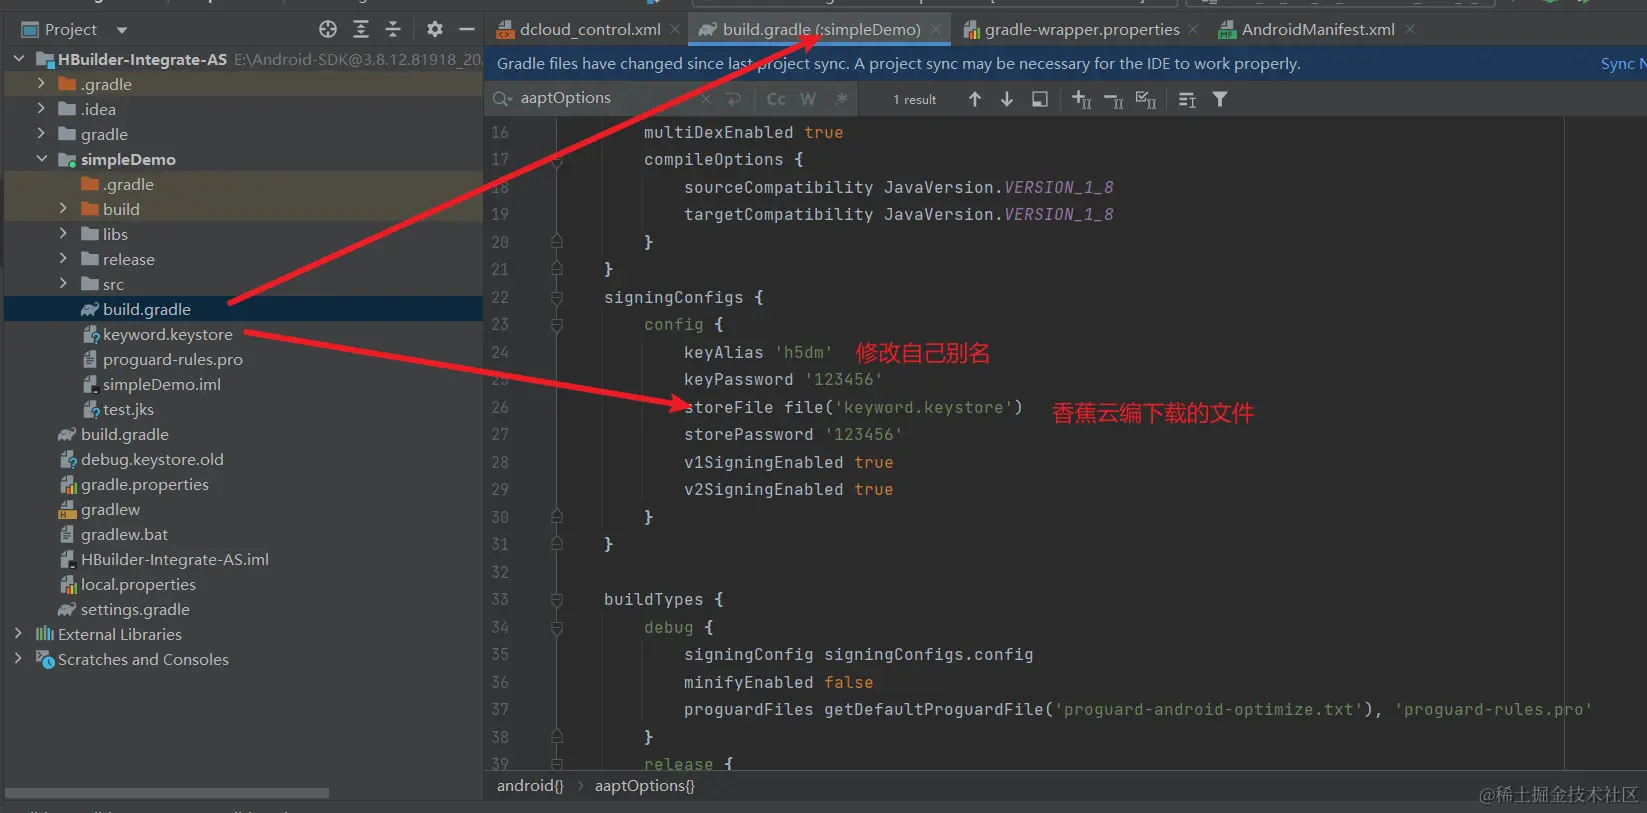
Task: Toggle whole Words (W) search option
Action: 808,99
